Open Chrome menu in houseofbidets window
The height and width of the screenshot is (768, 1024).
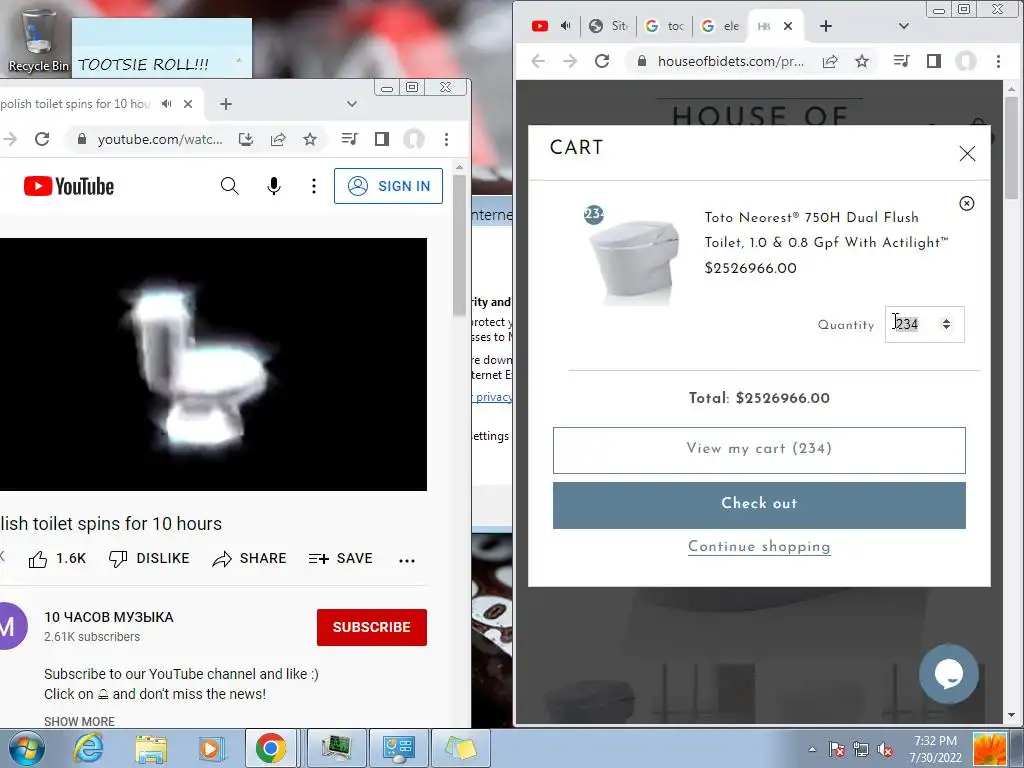click(x=998, y=61)
